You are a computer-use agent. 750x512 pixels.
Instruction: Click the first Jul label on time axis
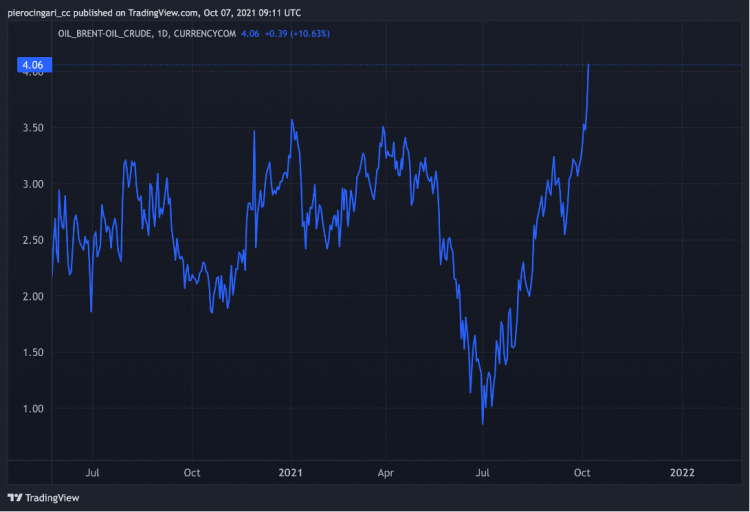[92, 473]
